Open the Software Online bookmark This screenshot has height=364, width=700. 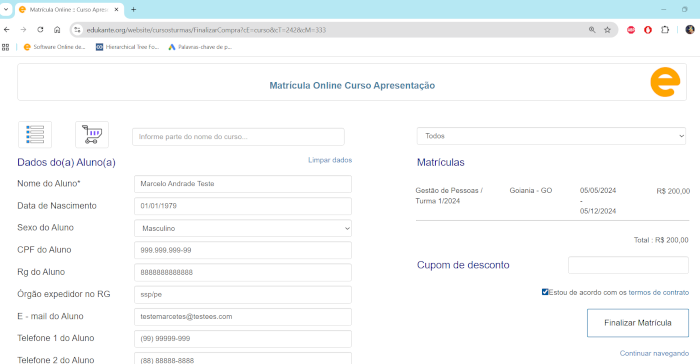coord(54,47)
